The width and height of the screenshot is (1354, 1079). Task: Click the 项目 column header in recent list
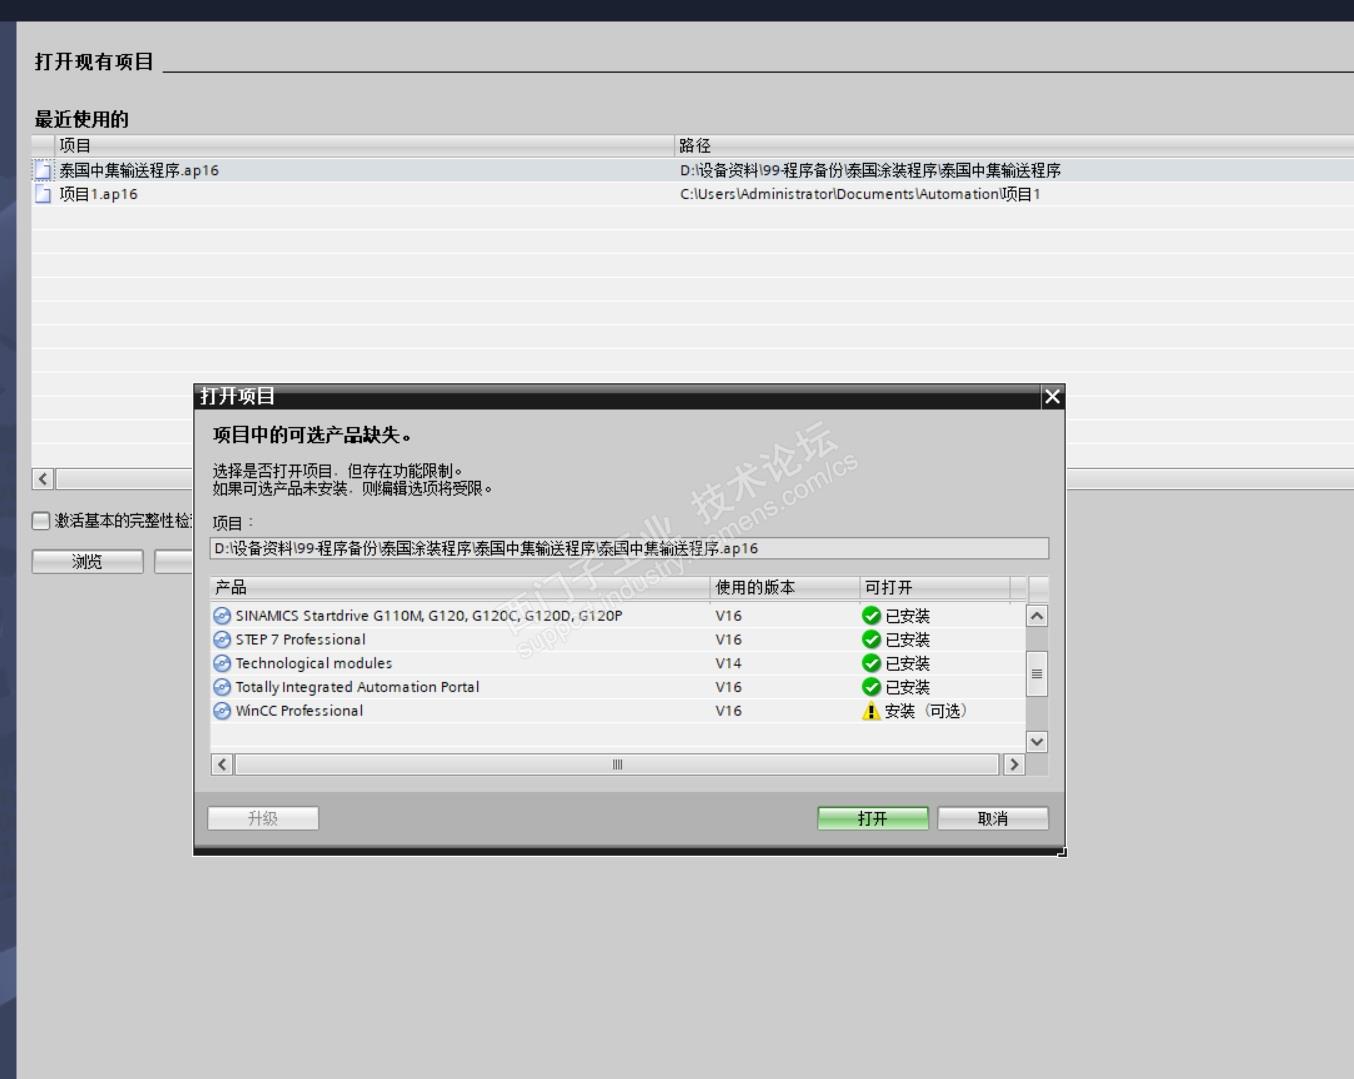tap(364, 146)
